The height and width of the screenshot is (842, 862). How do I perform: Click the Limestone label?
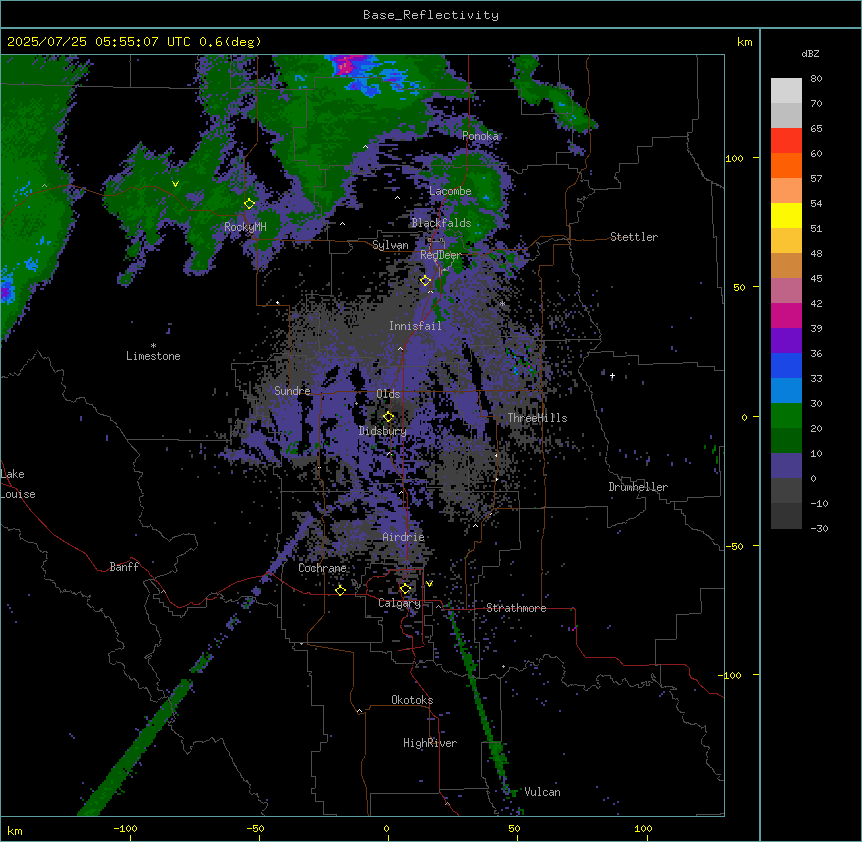(153, 356)
